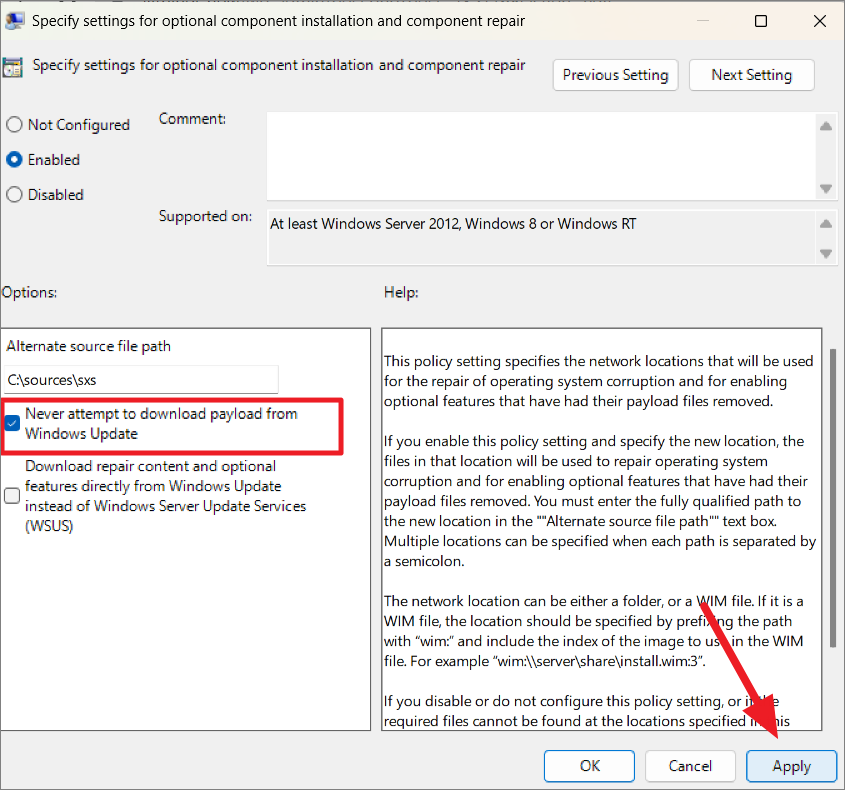Select the Not Configured radio button
This screenshot has width=845, height=790.
(13, 124)
